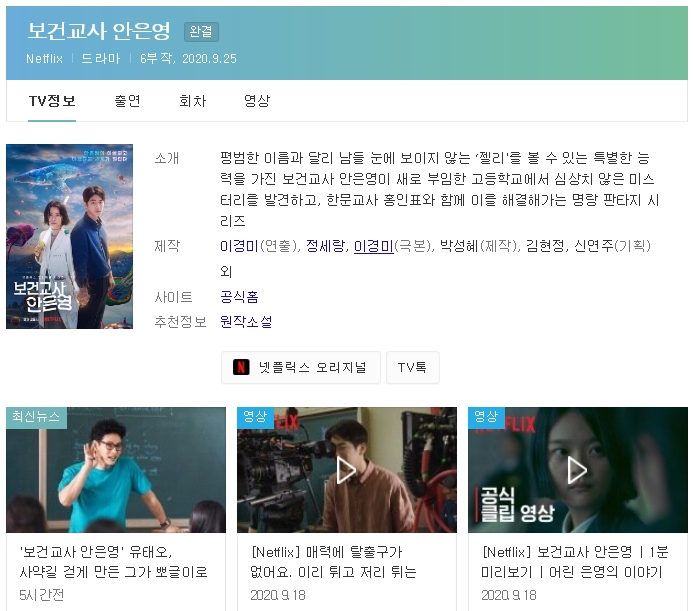Select the TV정보 tab
The width and height of the screenshot is (693, 611).
pos(52,101)
